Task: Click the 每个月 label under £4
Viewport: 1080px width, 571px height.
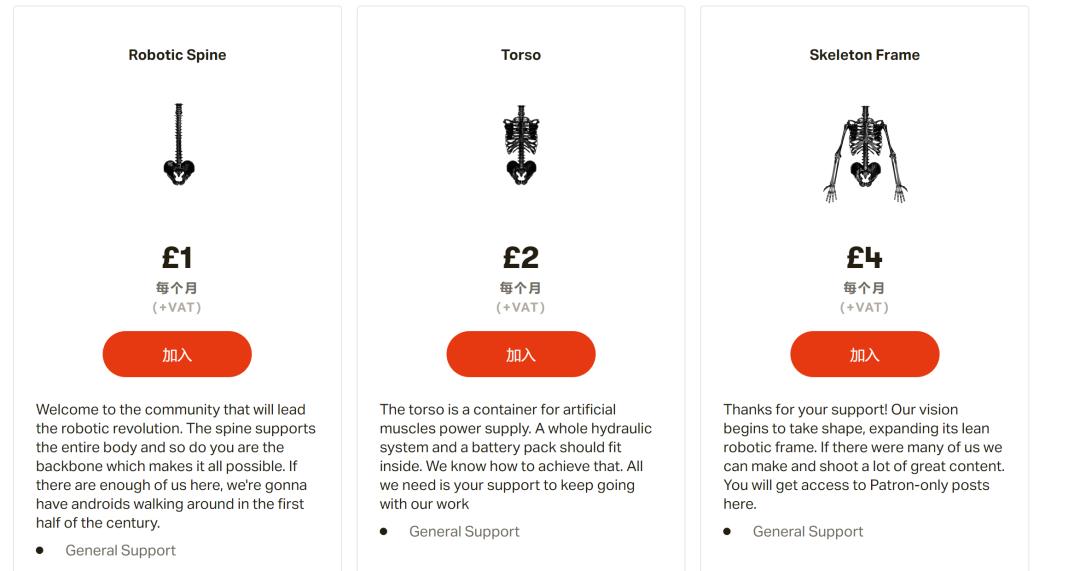Action: pos(864,288)
